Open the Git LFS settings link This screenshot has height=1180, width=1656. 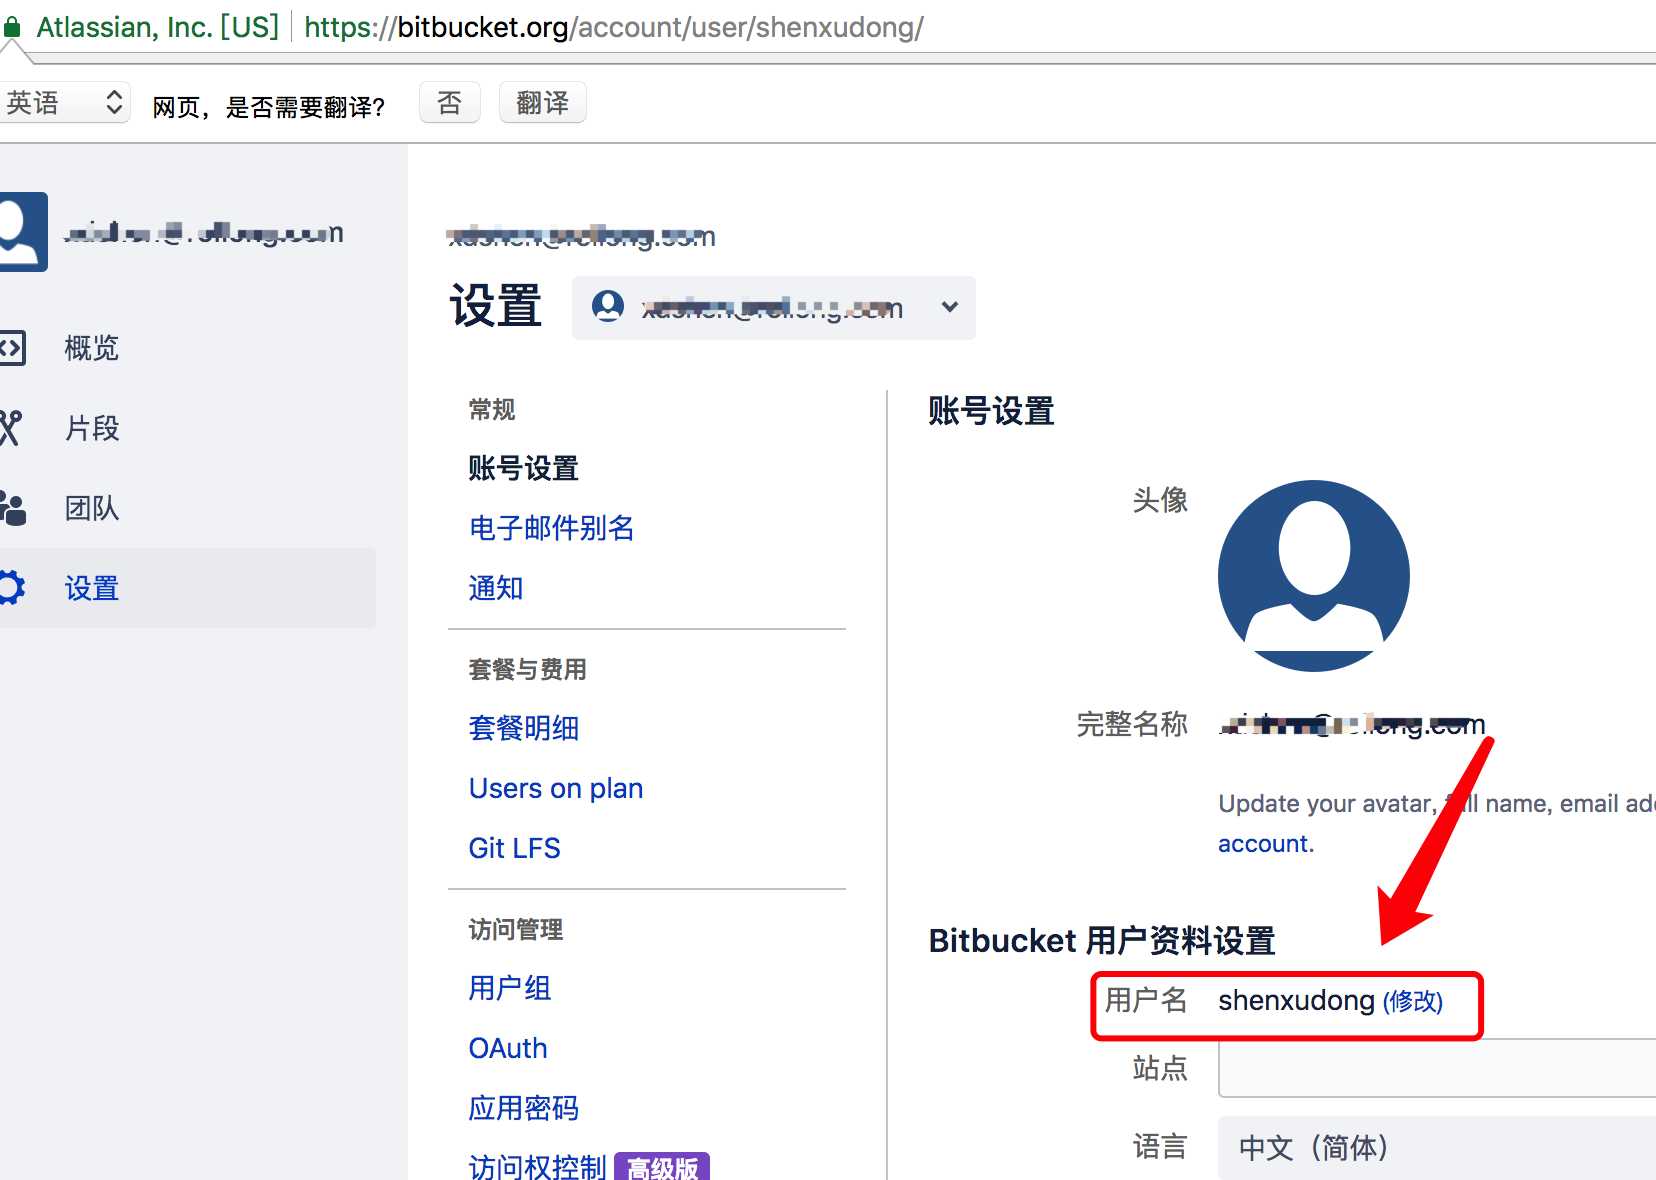515,848
